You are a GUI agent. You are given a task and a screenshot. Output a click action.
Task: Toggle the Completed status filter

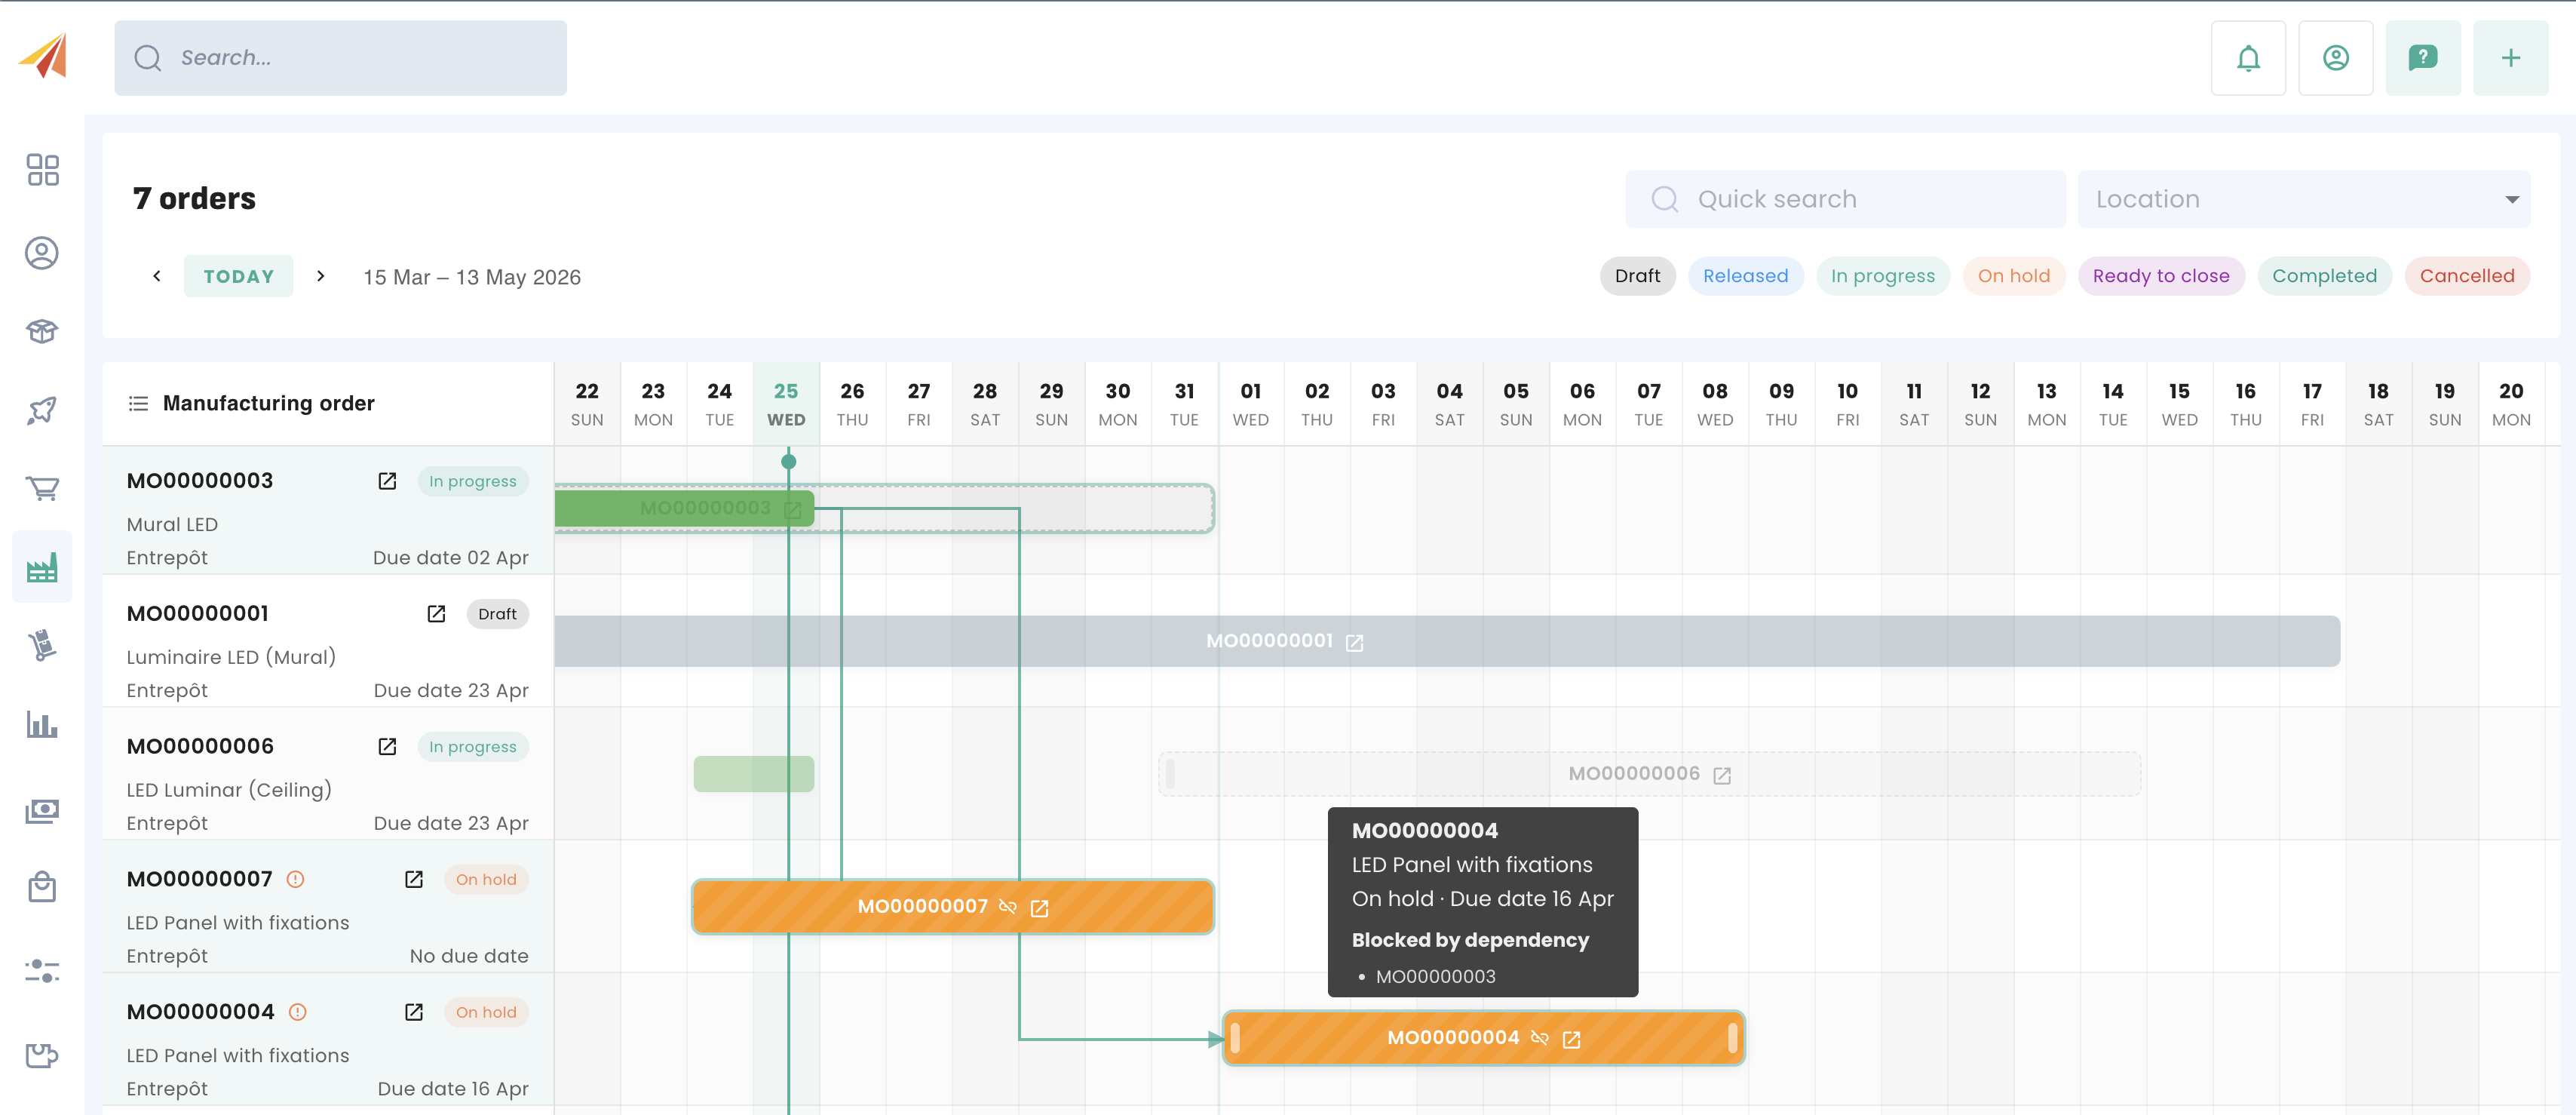pos(2323,276)
